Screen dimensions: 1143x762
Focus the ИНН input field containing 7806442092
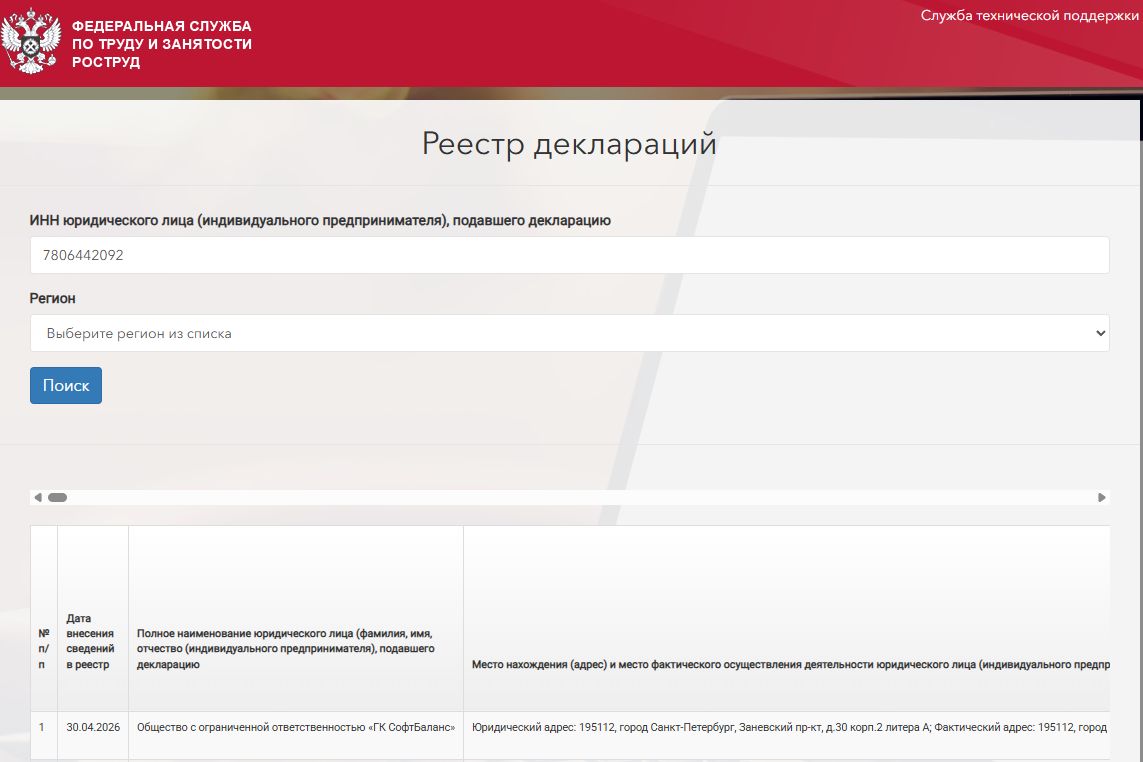coord(569,255)
